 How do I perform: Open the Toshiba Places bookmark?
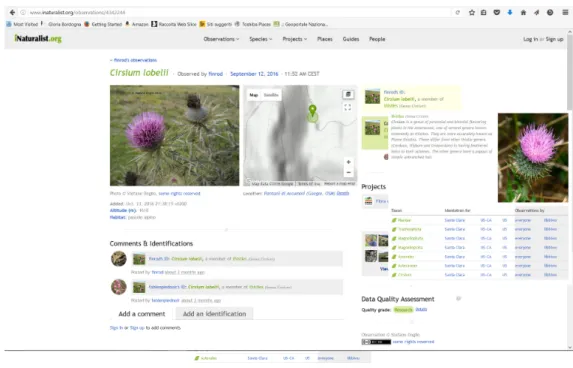(x=253, y=24)
